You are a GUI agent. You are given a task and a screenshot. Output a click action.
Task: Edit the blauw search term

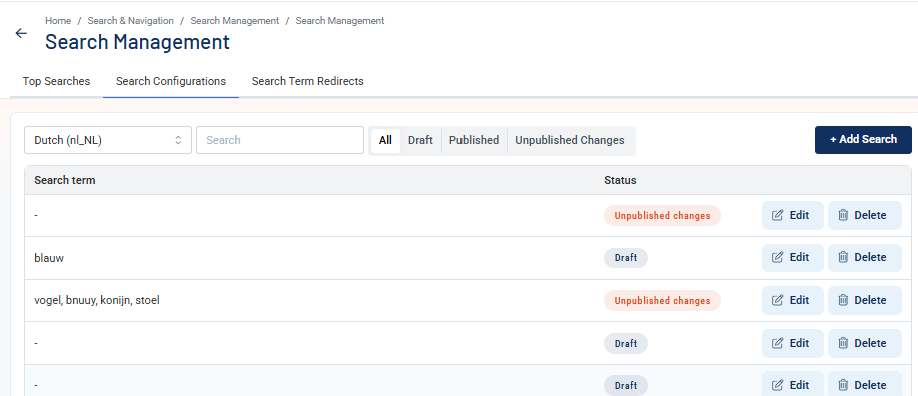(x=792, y=257)
